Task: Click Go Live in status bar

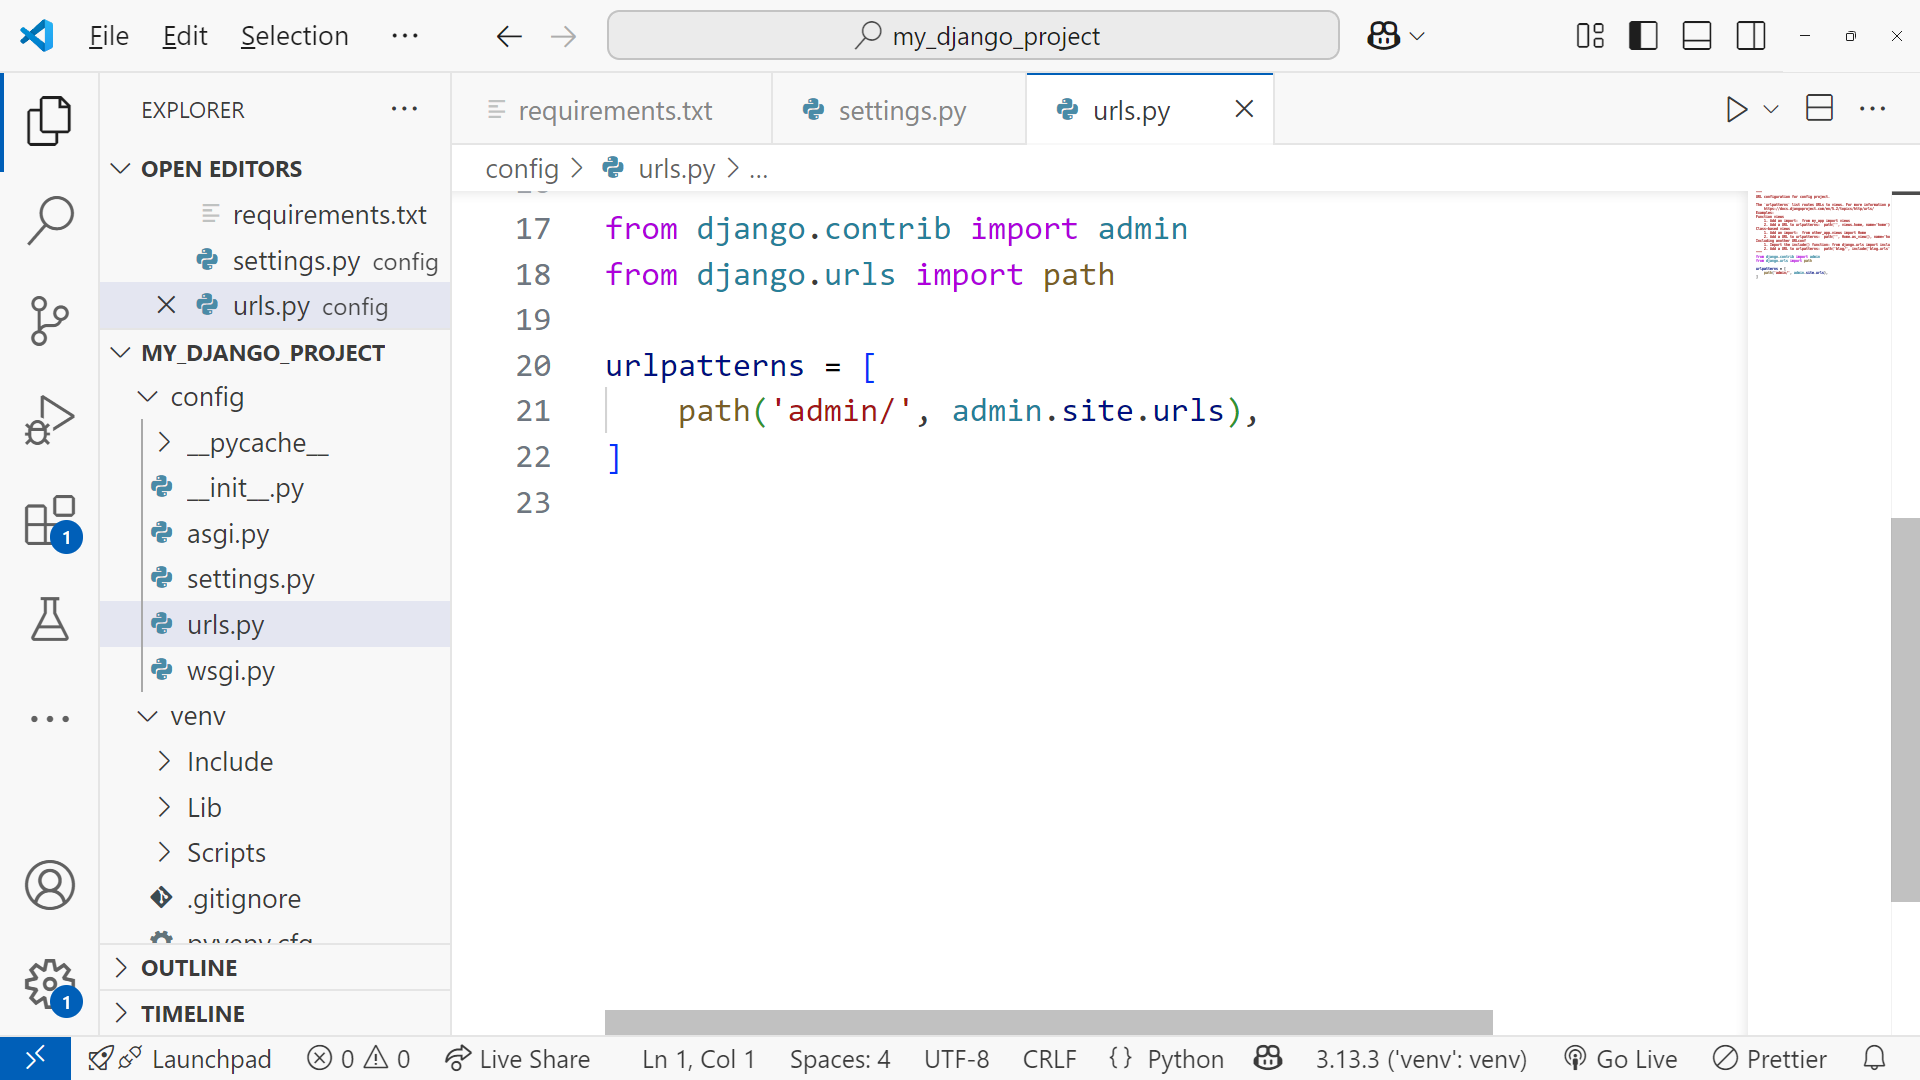Action: (x=1621, y=1059)
